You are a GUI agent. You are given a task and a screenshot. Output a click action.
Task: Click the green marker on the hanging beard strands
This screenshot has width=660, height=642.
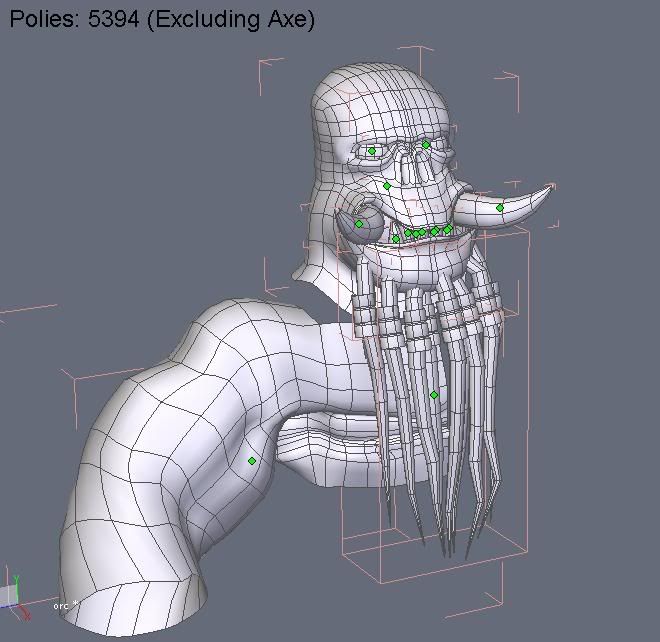(x=434, y=395)
